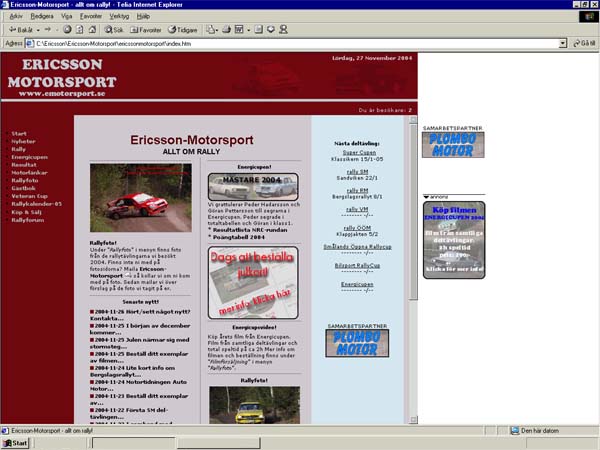Open the Super Cupen link

pos(359,153)
